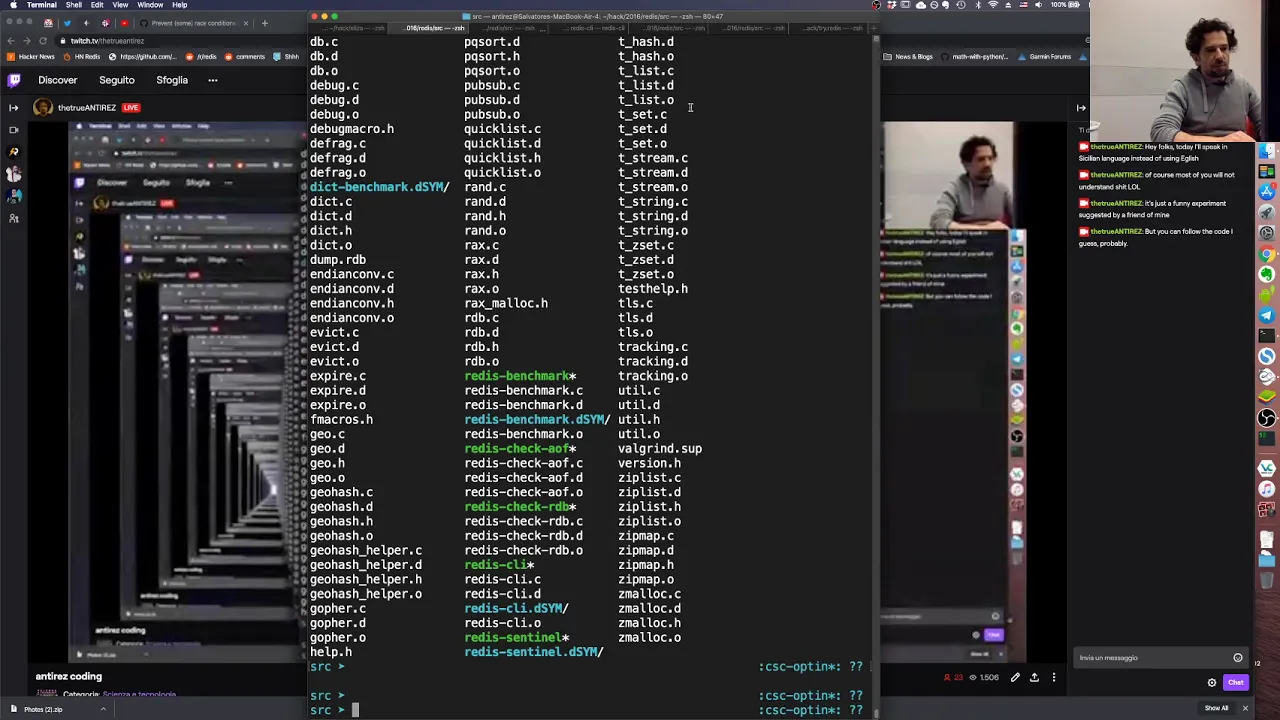Click the volume icon in menu bar
1280x720 pixels.
[1038, 5]
